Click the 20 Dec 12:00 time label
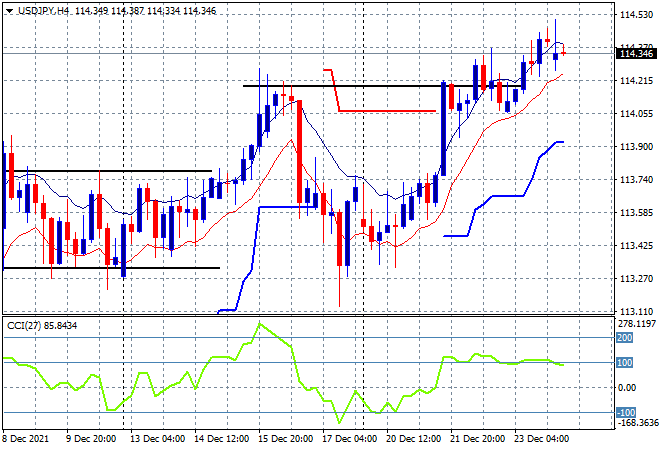This screenshot has height=450, width=660. [x=413, y=439]
